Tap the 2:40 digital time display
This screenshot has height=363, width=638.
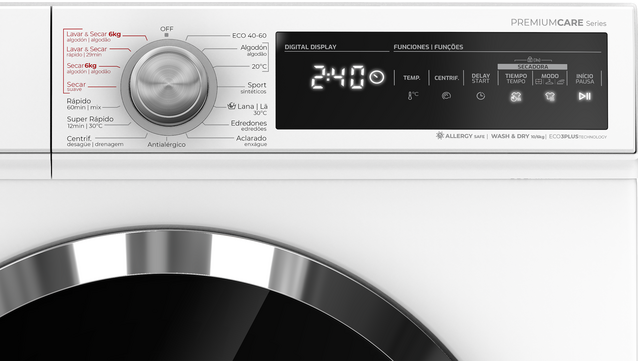tap(338, 77)
